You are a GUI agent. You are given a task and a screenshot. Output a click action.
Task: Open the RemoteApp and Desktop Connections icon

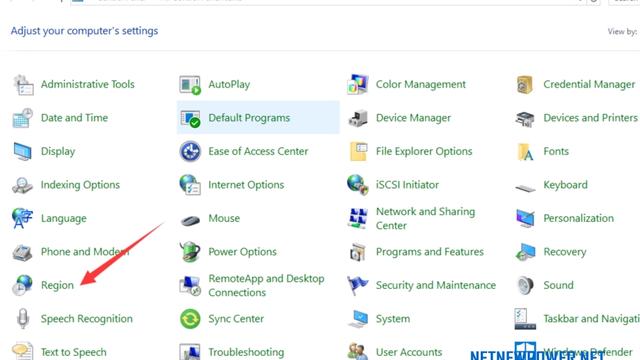[x=190, y=285]
